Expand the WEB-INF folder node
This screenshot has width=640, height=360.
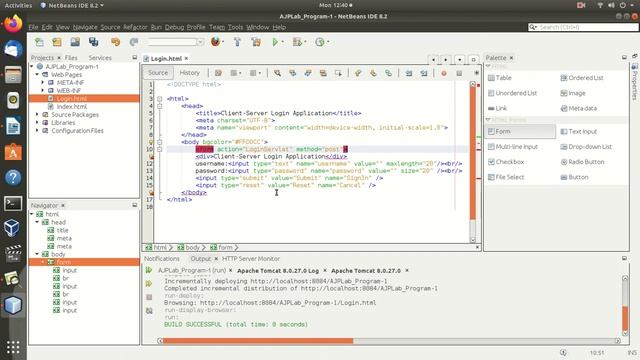click(42, 90)
